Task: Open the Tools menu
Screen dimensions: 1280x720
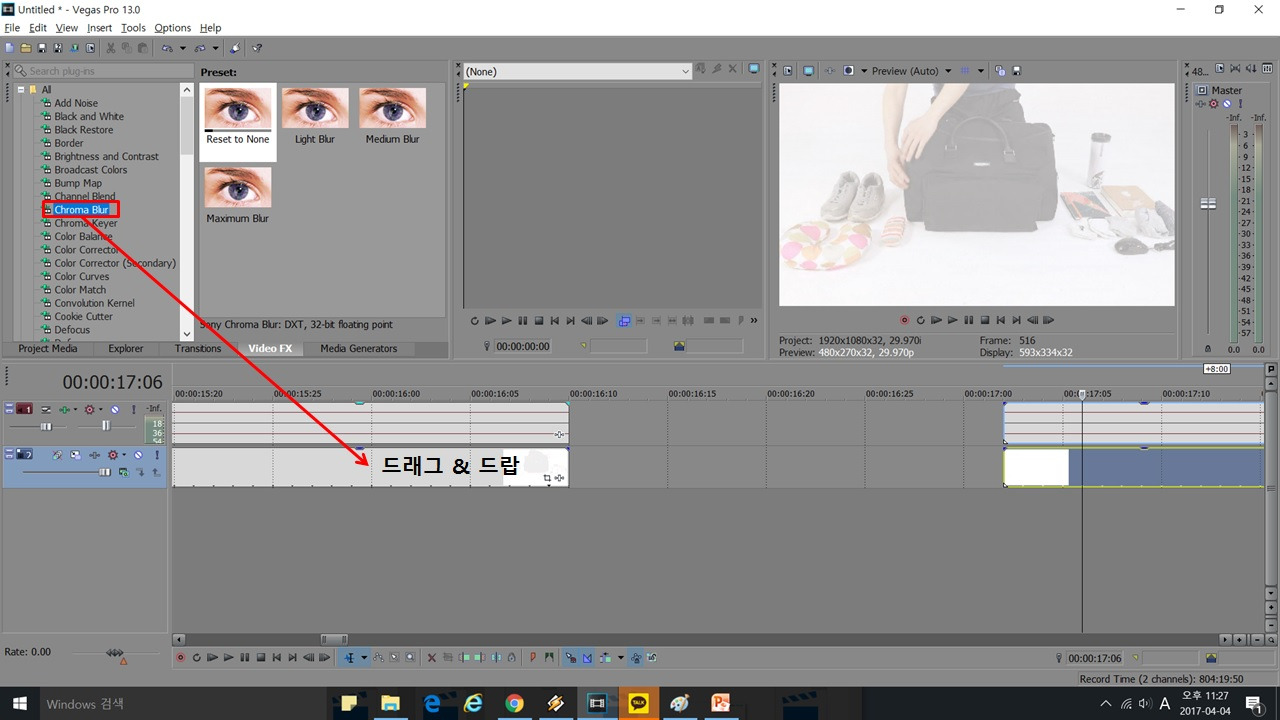Action: coord(133,28)
